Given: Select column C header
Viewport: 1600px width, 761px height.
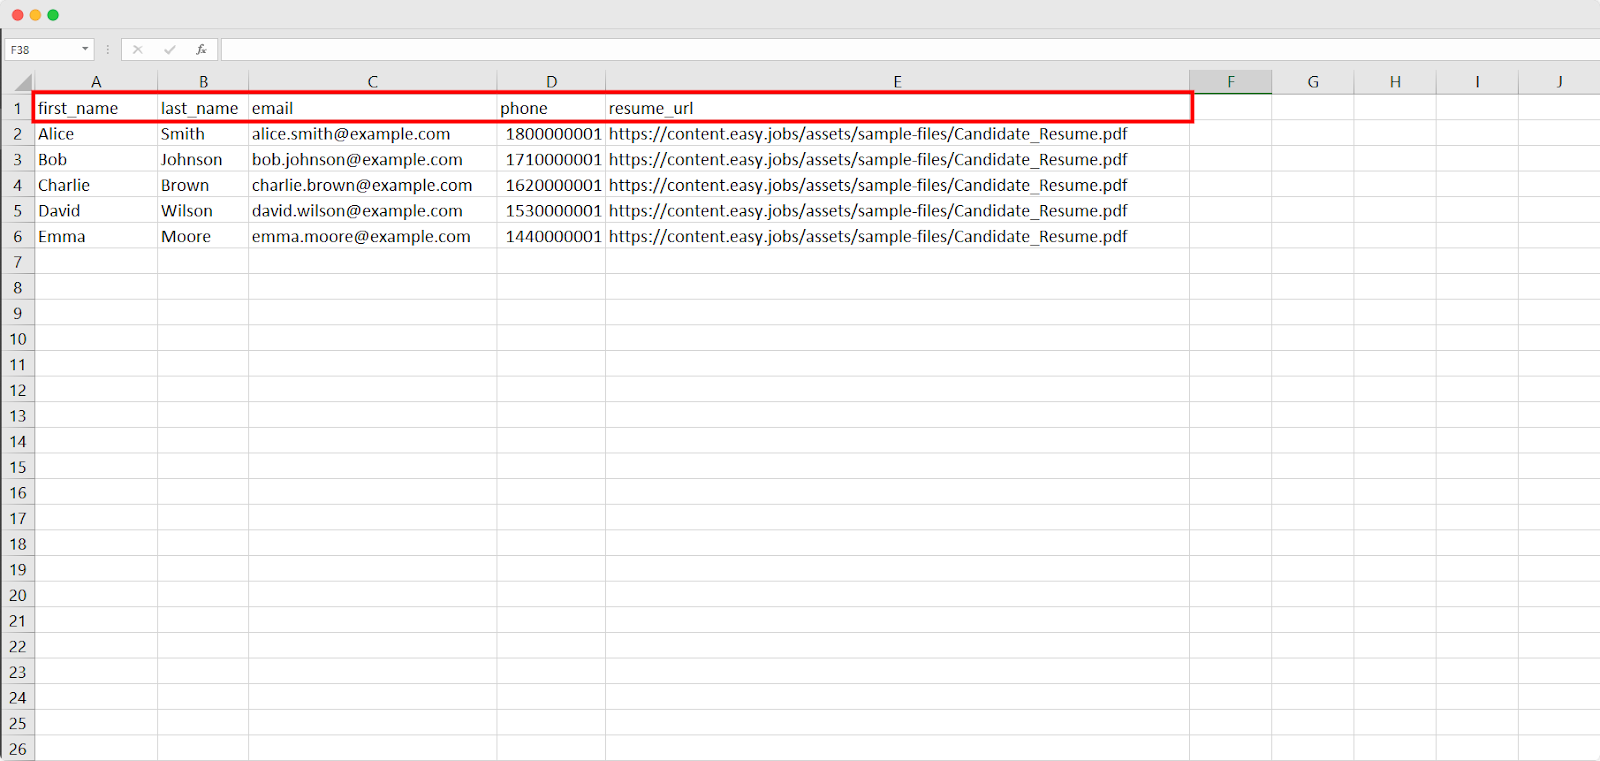Looking at the screenshot, I should click(x=372, y=82).
